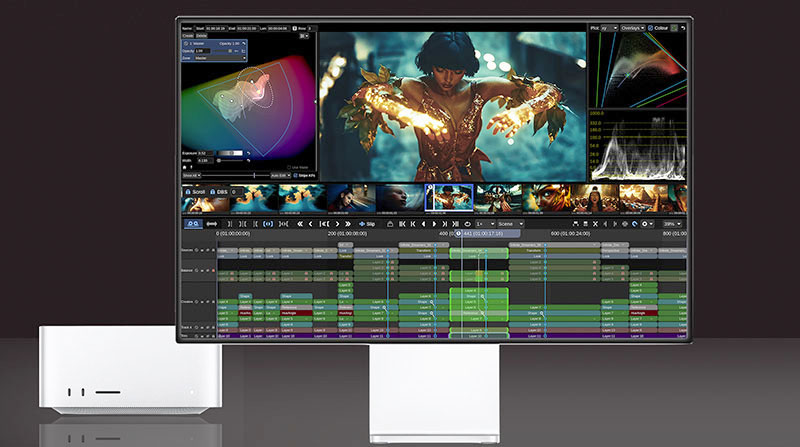
Task: Click the reset arrow at scope panel corner
Action: tap(683, 28)
